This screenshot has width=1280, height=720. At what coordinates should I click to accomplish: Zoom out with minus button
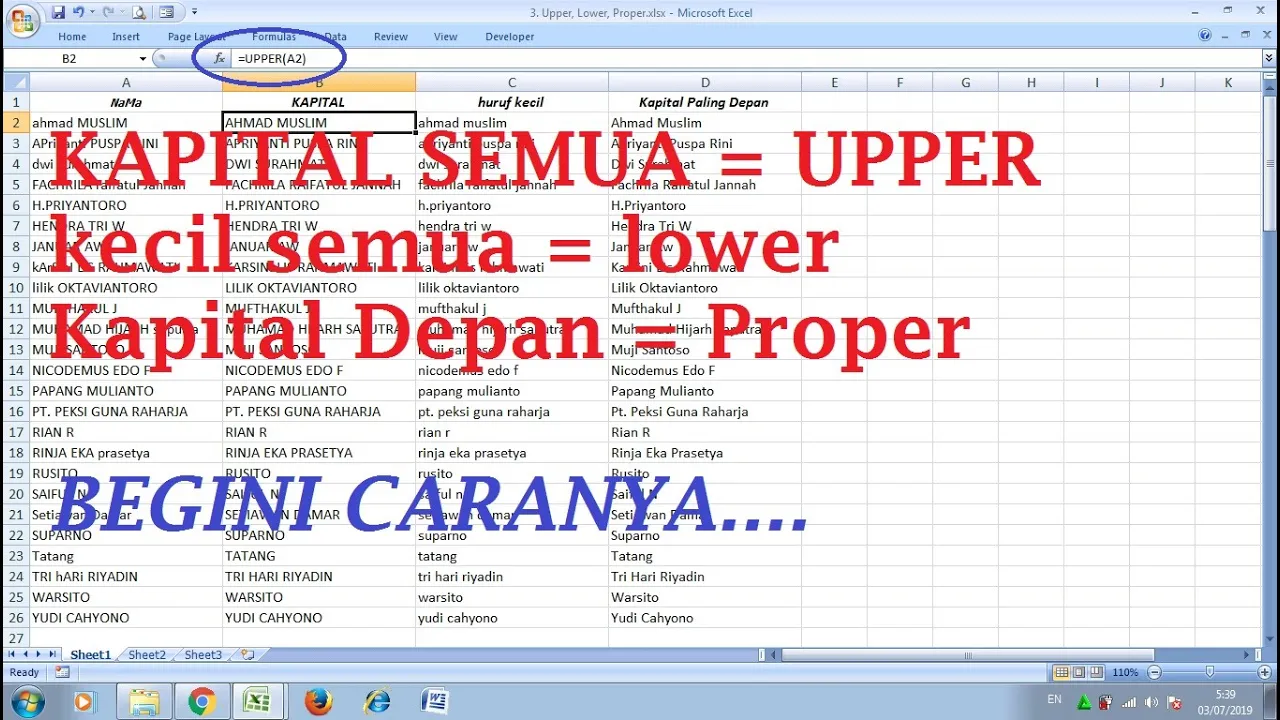pos(1154,673)
